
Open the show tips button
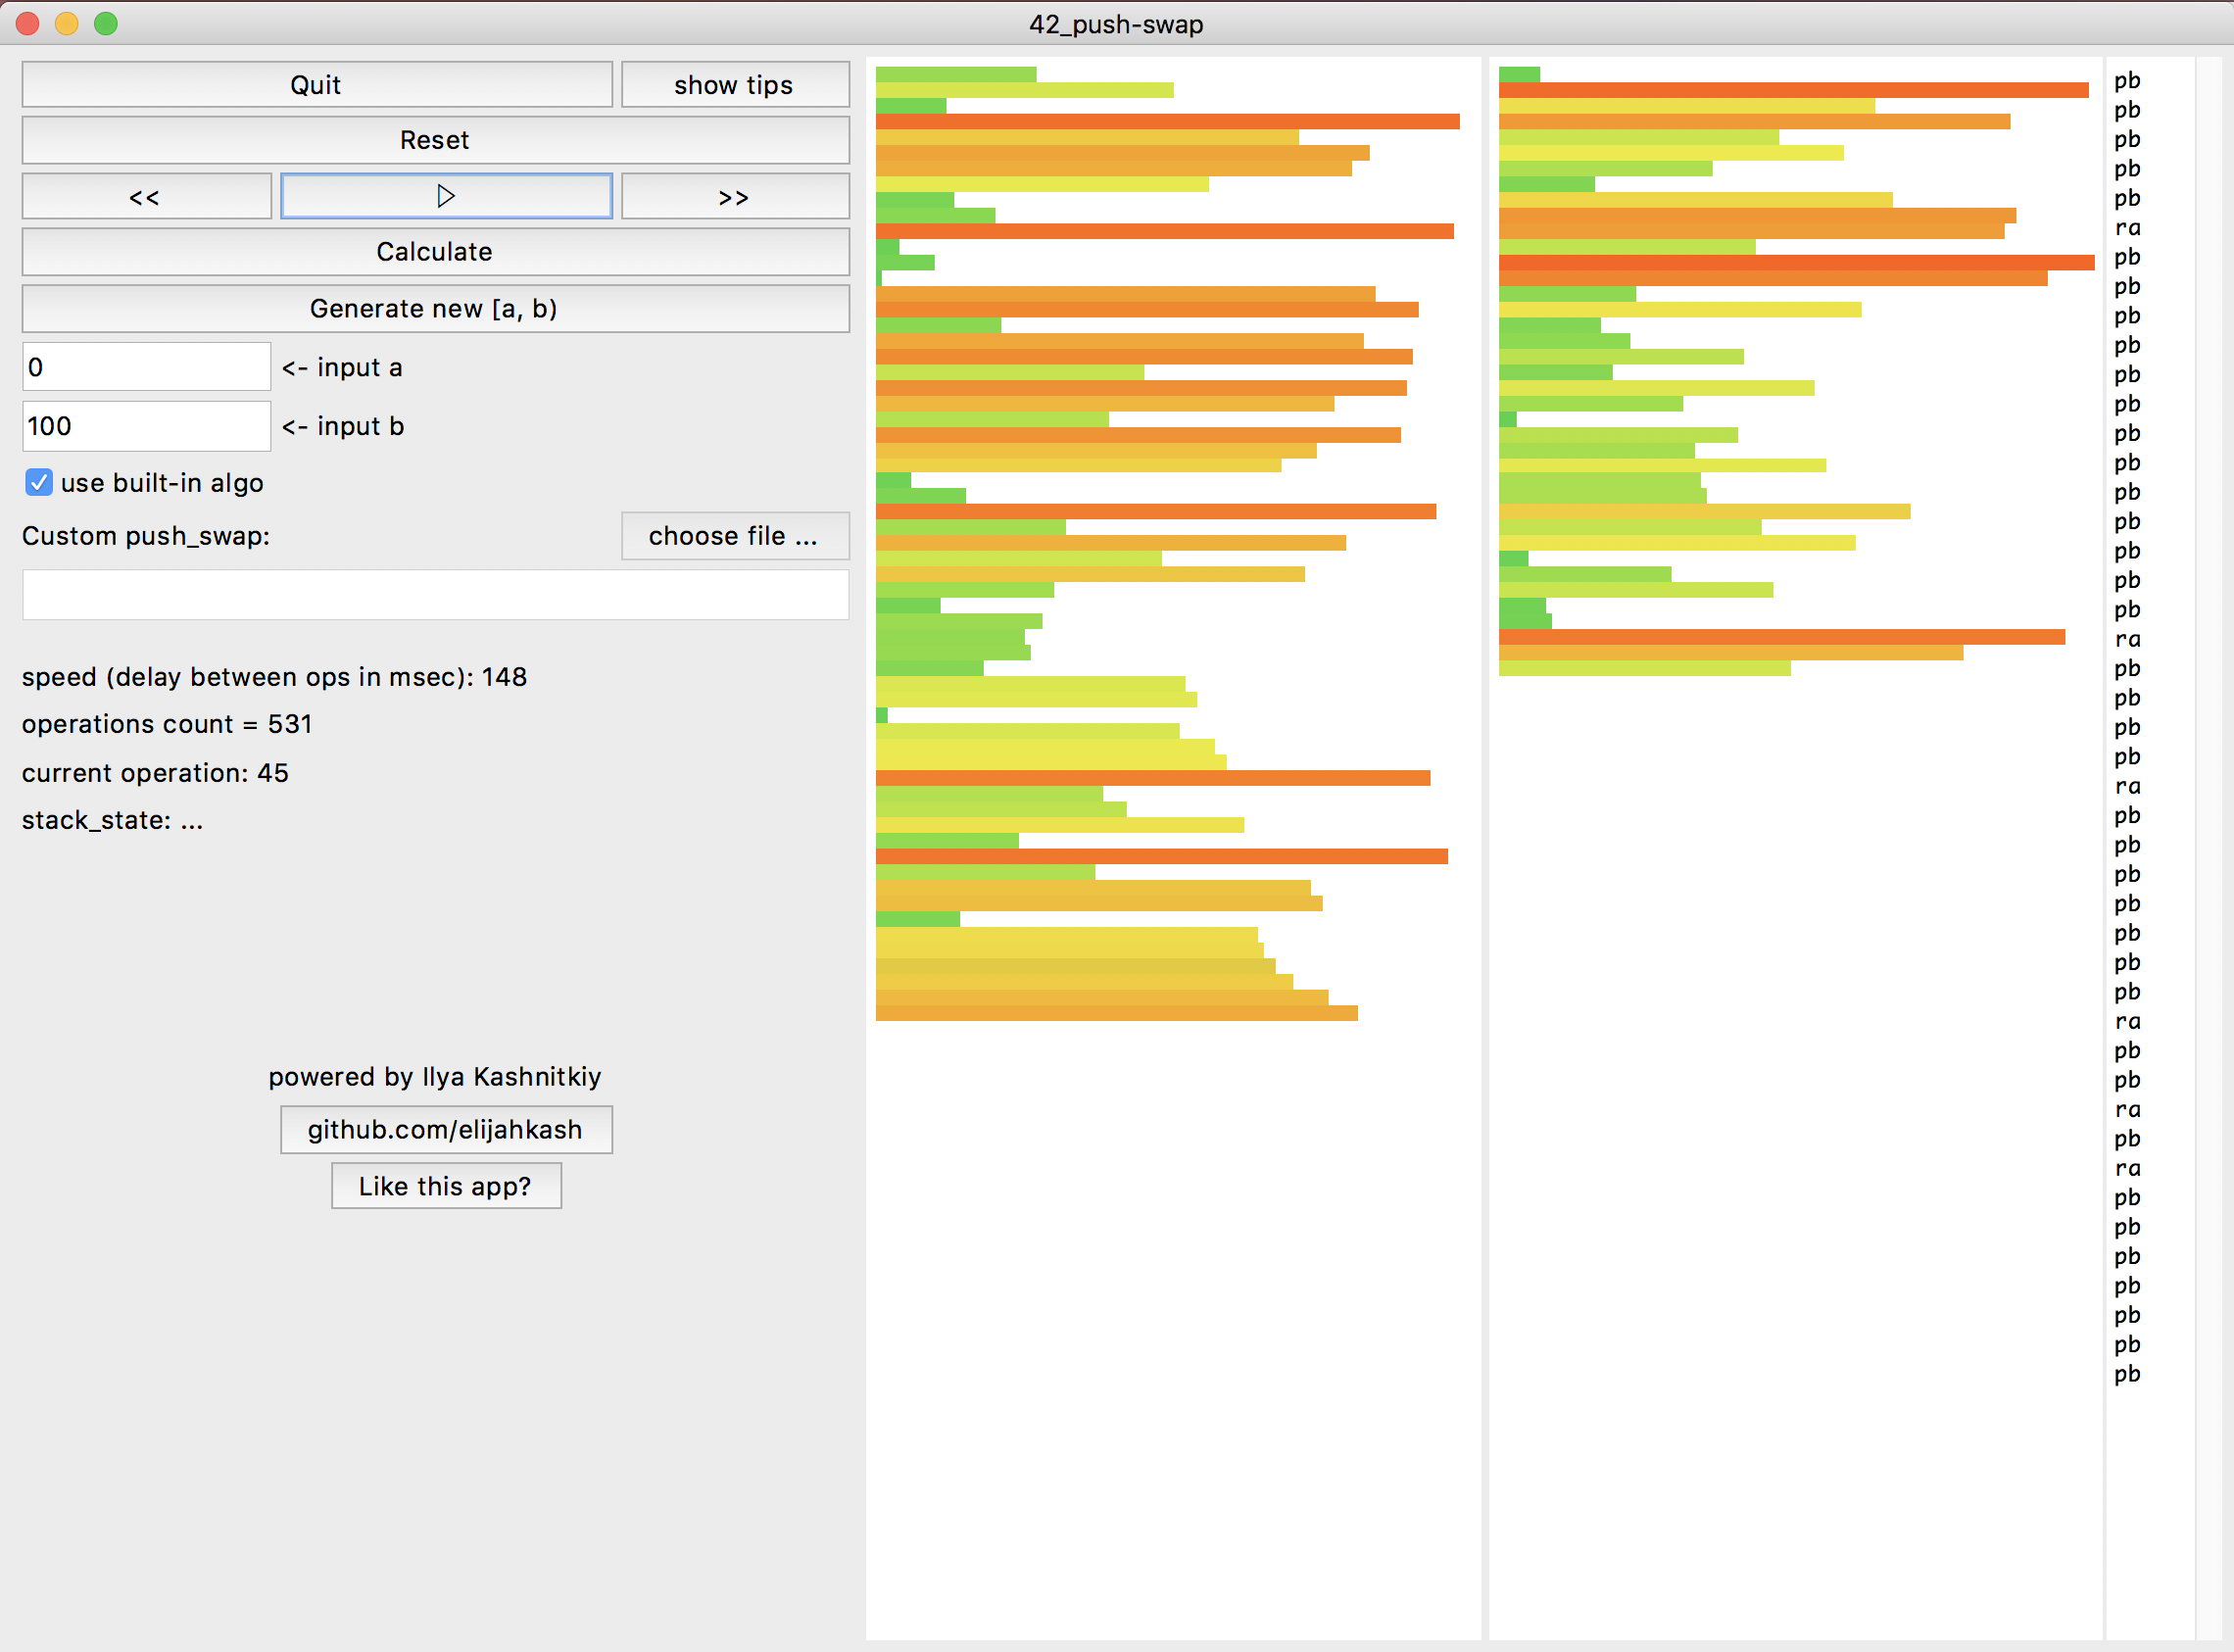pos(734,85)
